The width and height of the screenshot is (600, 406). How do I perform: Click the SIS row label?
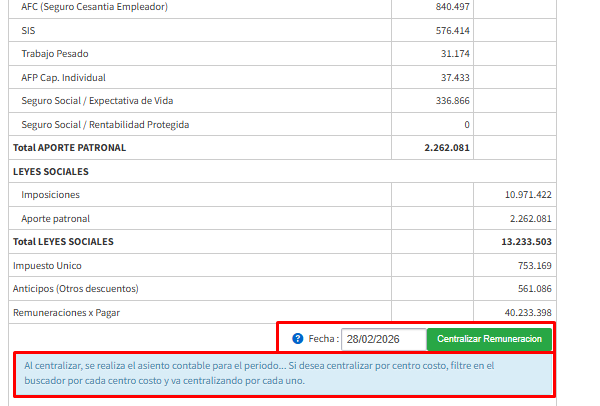tap(28, 31)
